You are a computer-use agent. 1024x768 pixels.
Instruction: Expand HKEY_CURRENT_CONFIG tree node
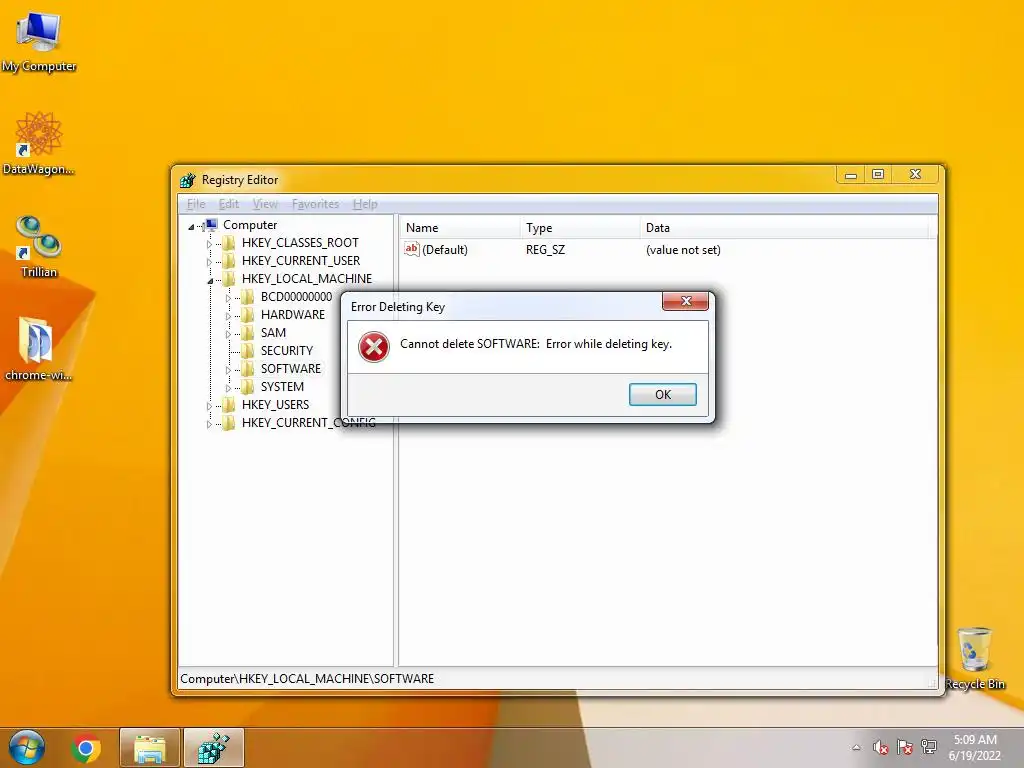209,424
